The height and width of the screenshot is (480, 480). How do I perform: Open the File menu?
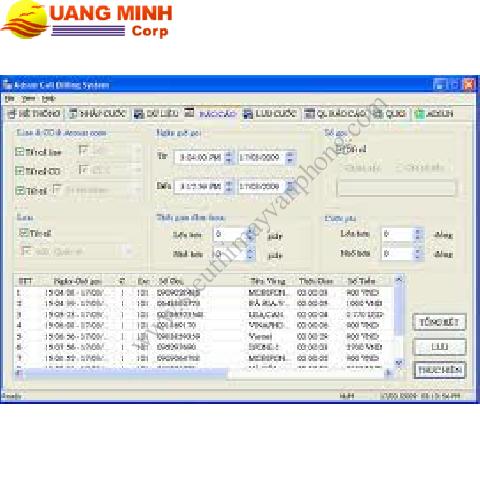10,99
